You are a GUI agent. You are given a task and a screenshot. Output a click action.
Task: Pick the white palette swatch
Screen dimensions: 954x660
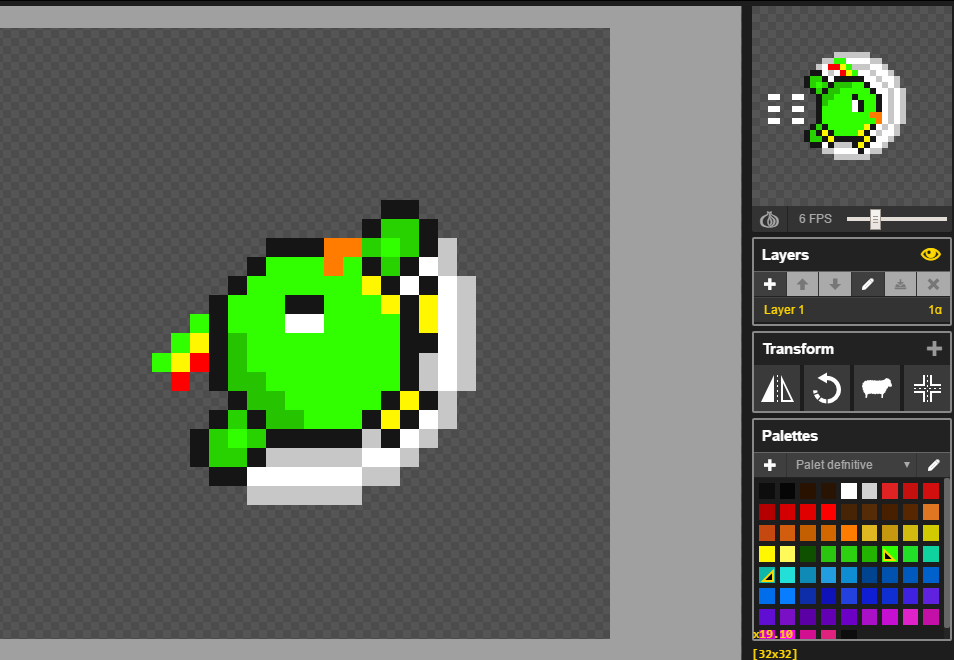coord(849,491)
